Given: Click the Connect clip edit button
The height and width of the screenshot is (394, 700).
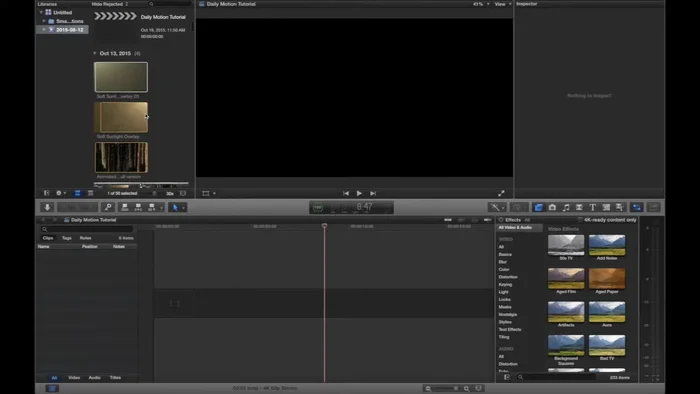Looking at the screenshot, I should pos(125,207).
